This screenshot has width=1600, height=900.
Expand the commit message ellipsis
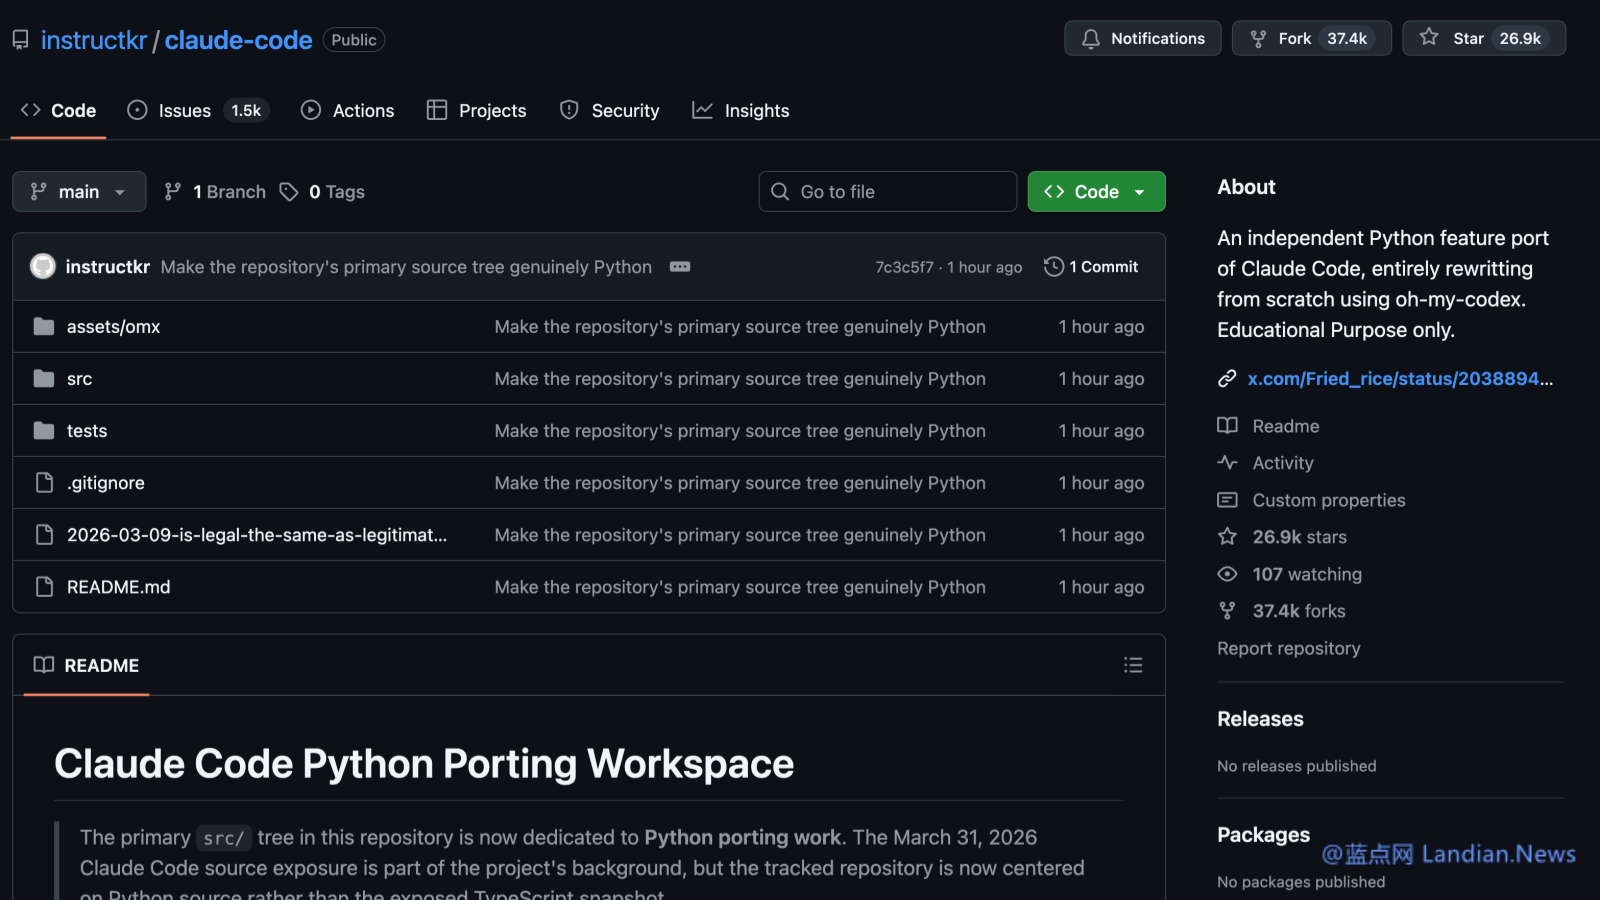(680, 267)
